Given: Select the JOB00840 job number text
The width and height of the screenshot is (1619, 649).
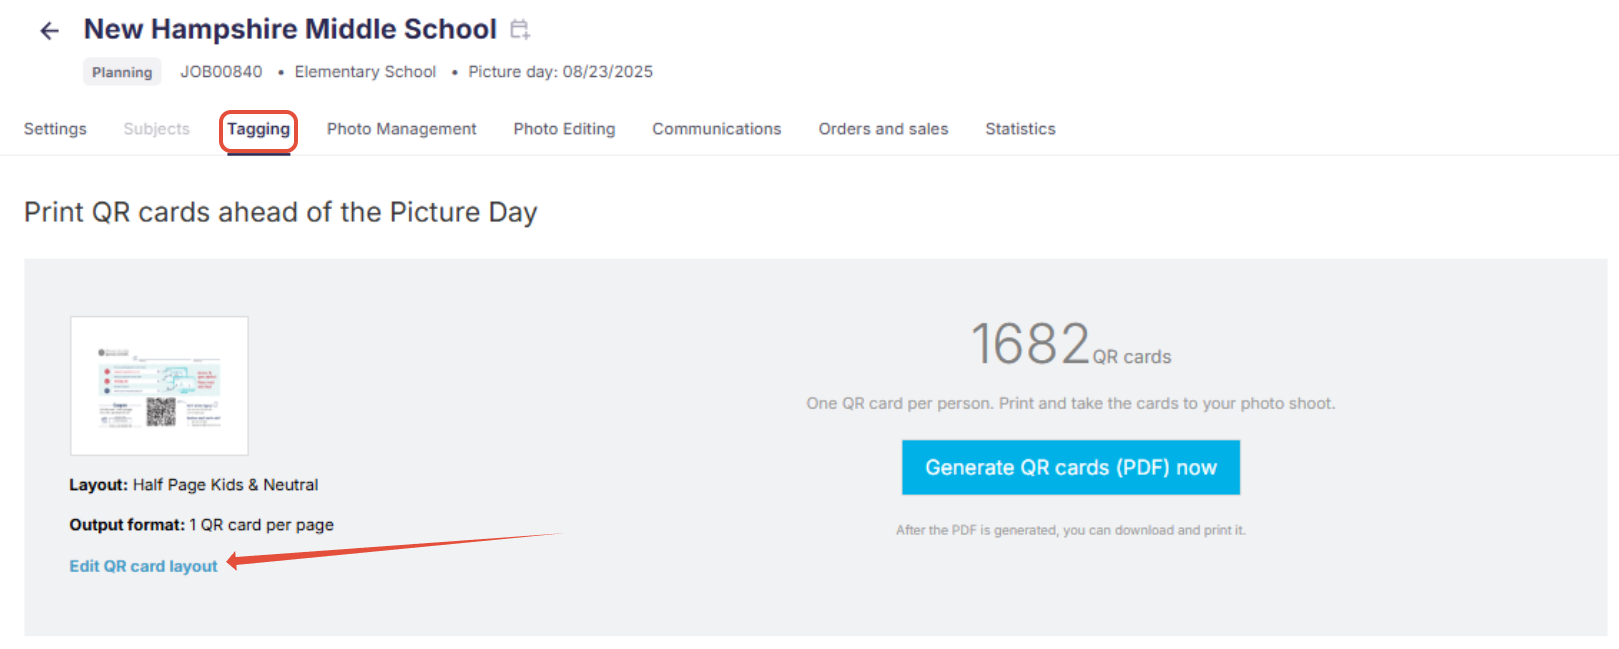Looking at the screenshot, I should pos(221,72).
